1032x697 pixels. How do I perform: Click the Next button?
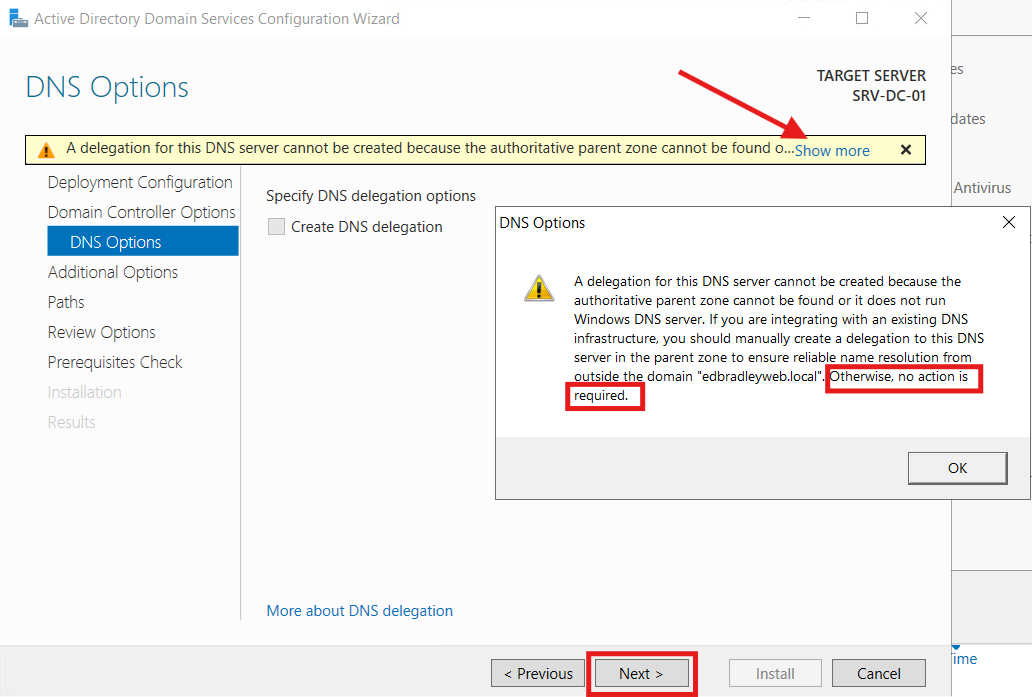(x=641, y=673)
